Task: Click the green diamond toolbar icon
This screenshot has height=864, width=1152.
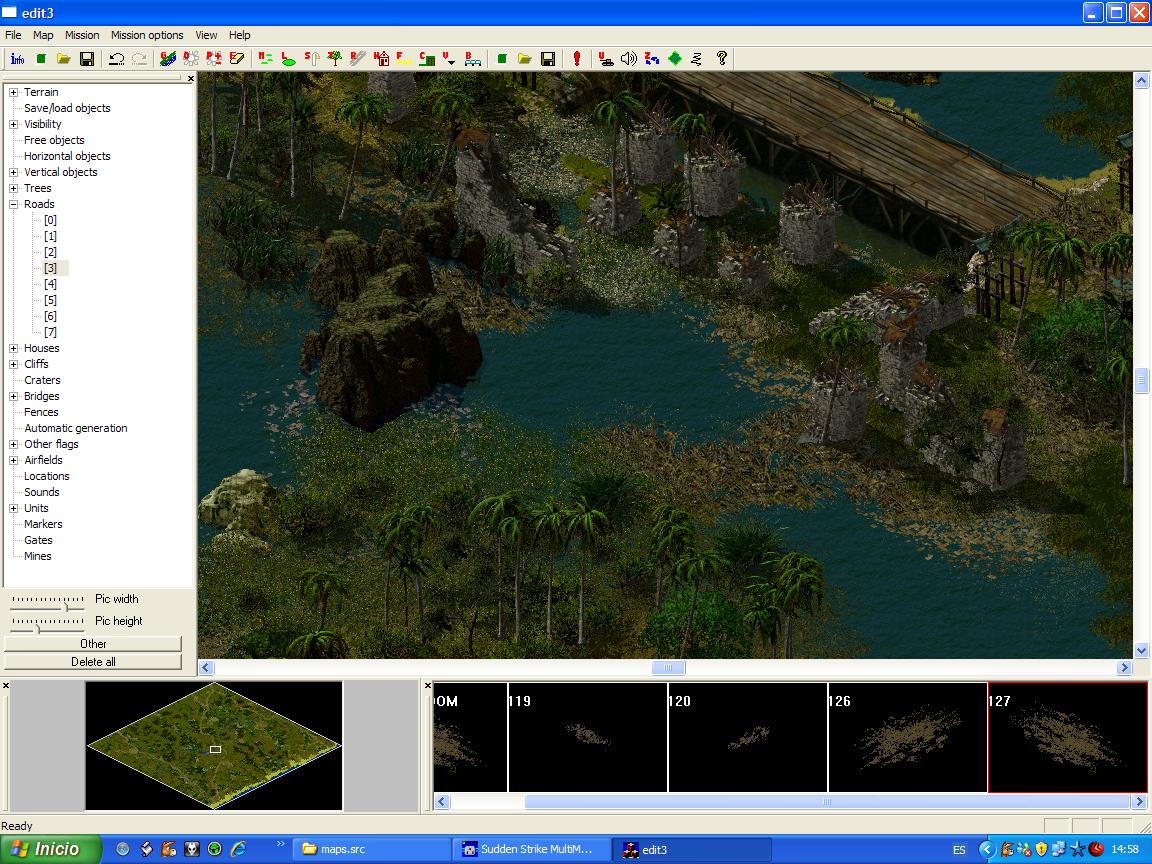Action: 674,59
